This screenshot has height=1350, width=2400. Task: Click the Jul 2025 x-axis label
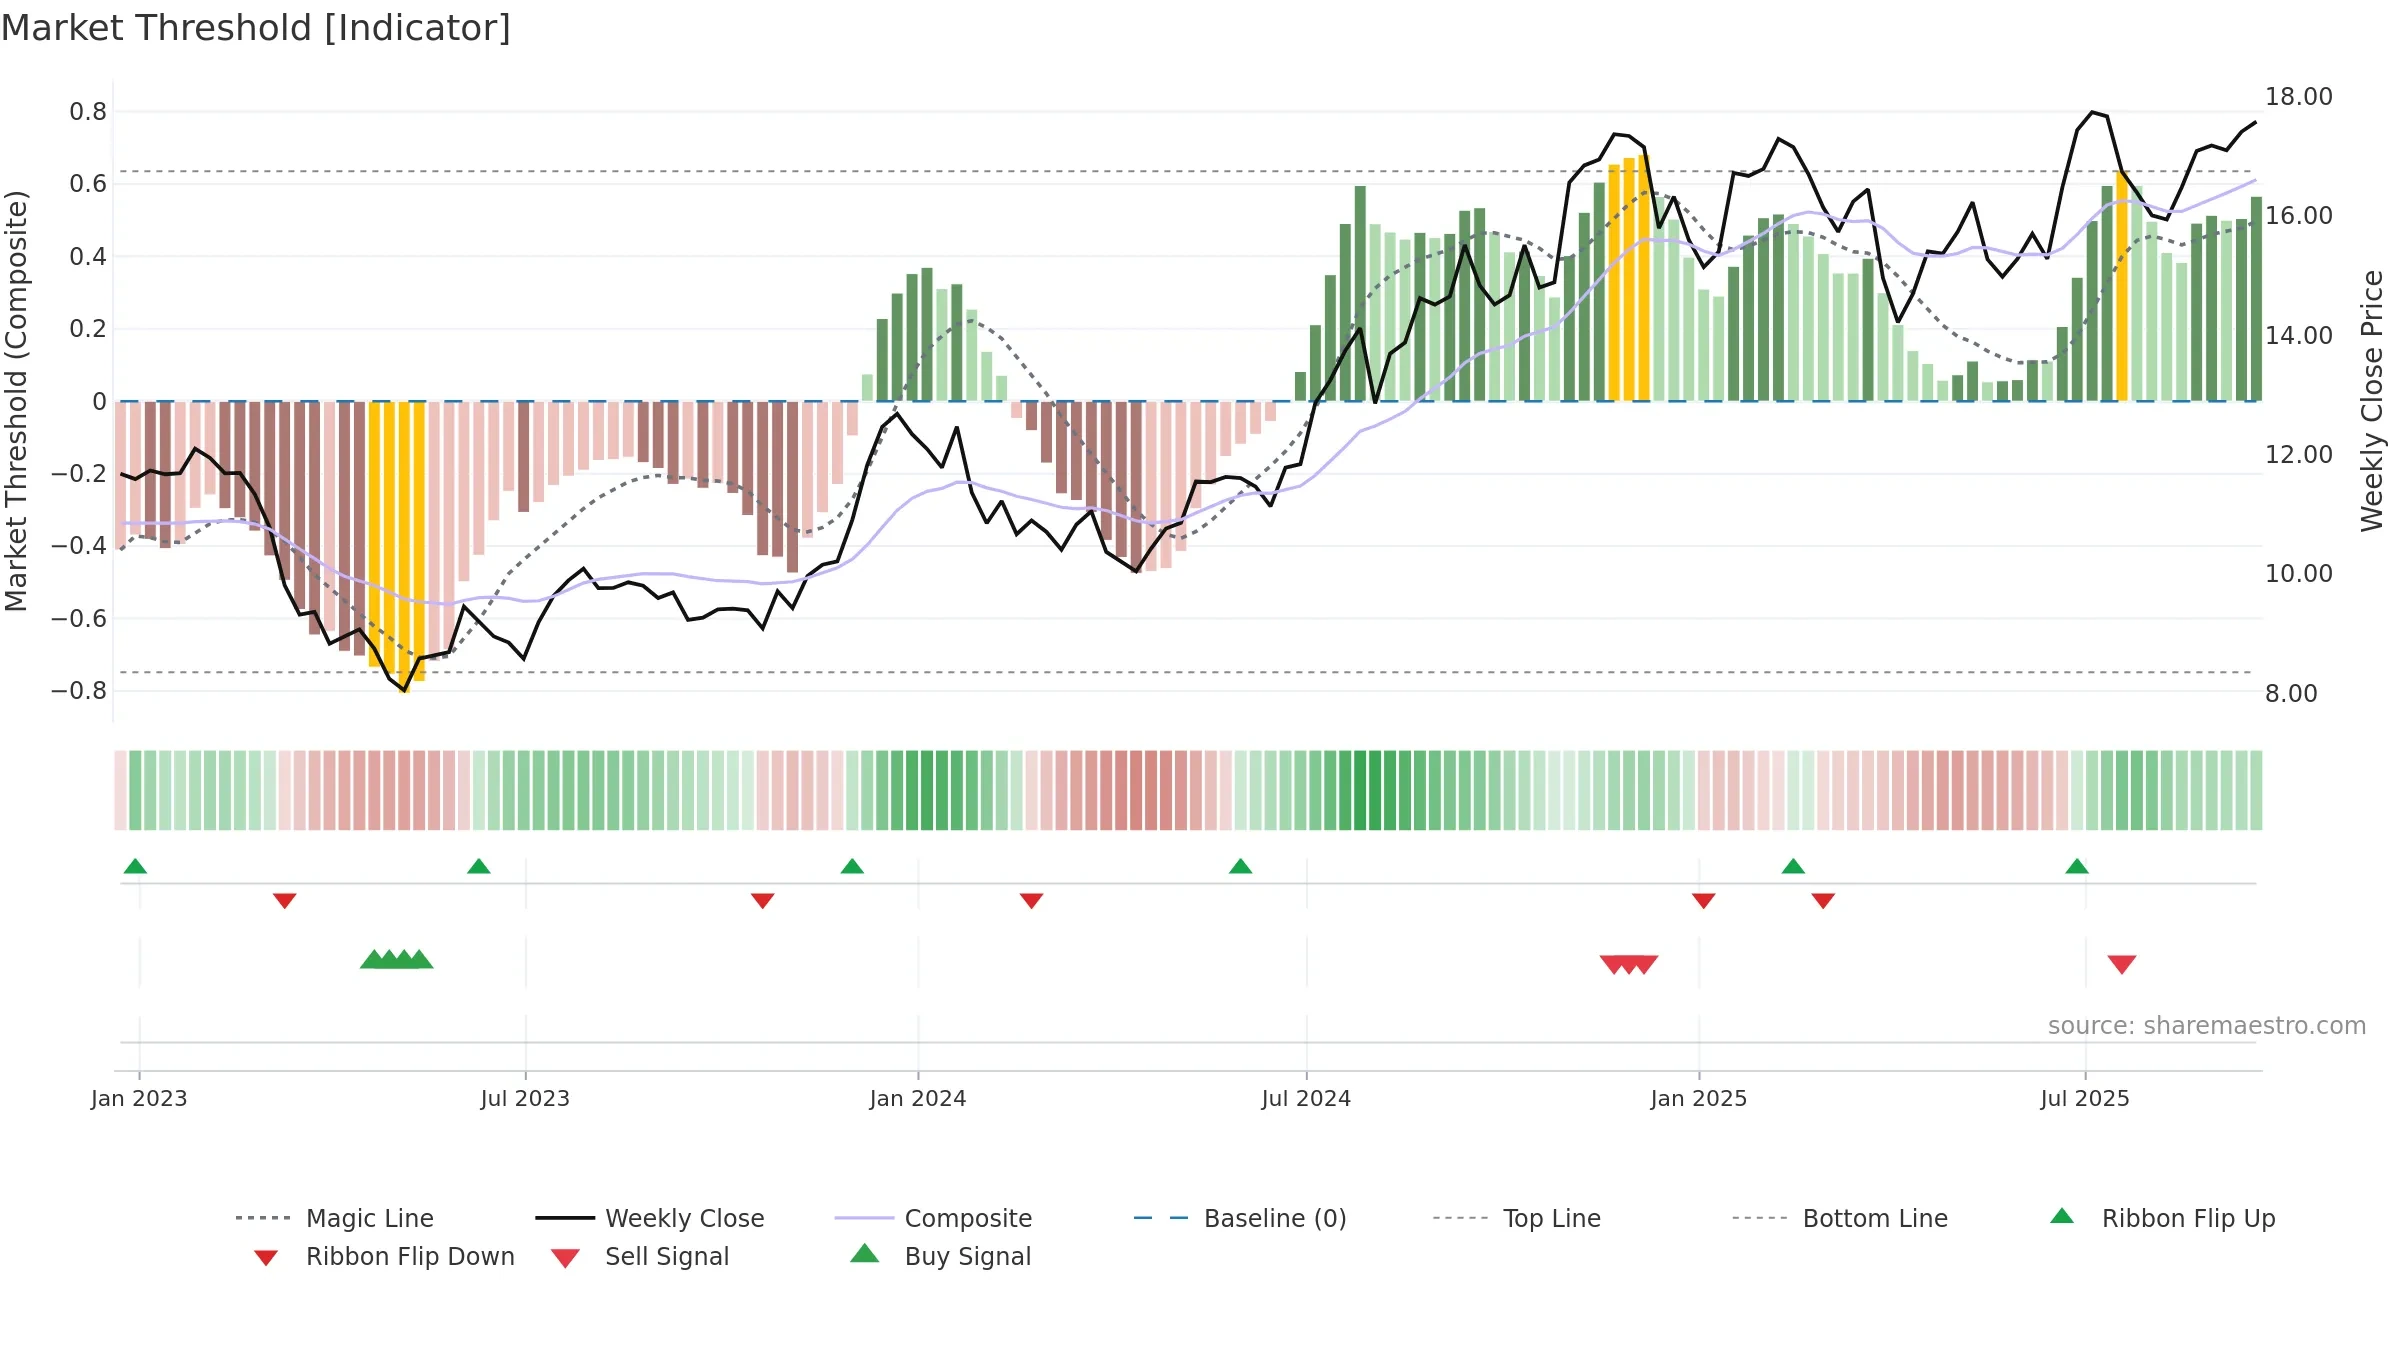[x=2085, y=1098]
